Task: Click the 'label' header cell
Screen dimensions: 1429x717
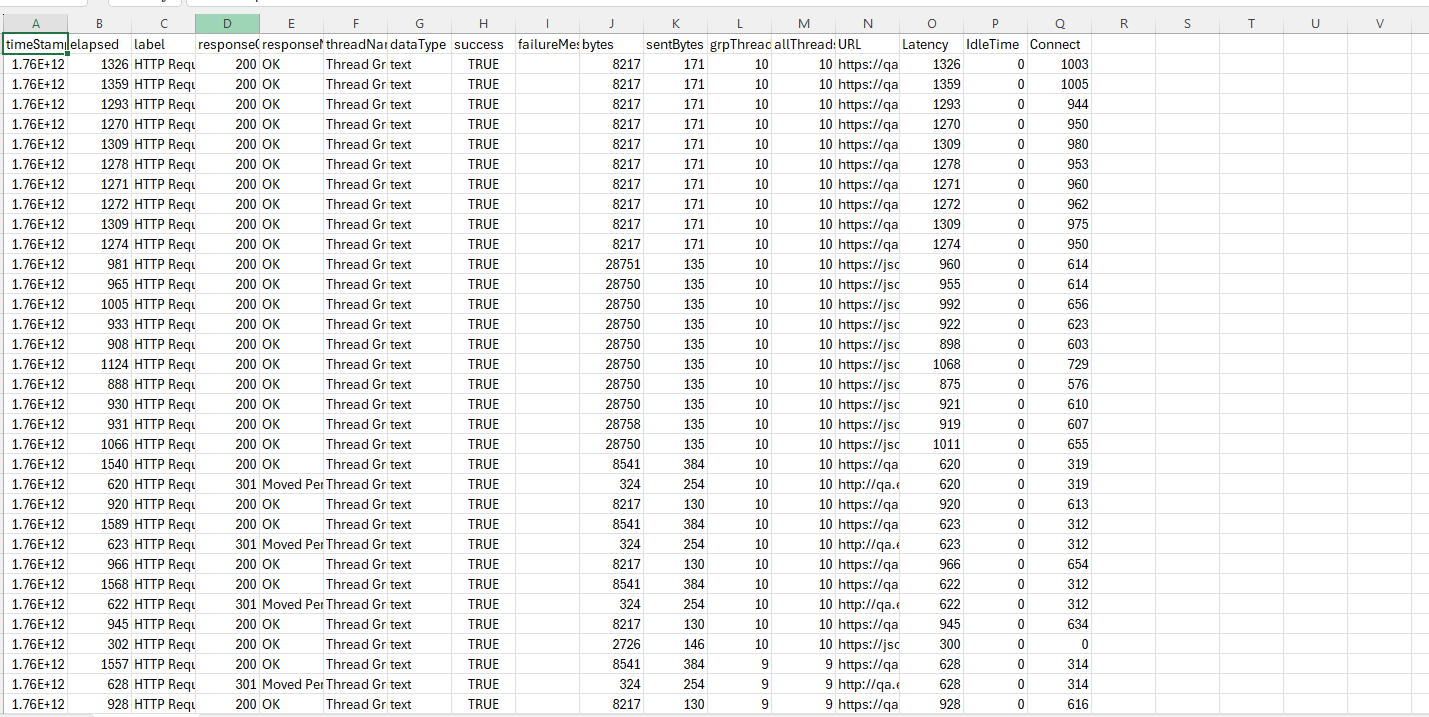Action: [x=163, y=44]
